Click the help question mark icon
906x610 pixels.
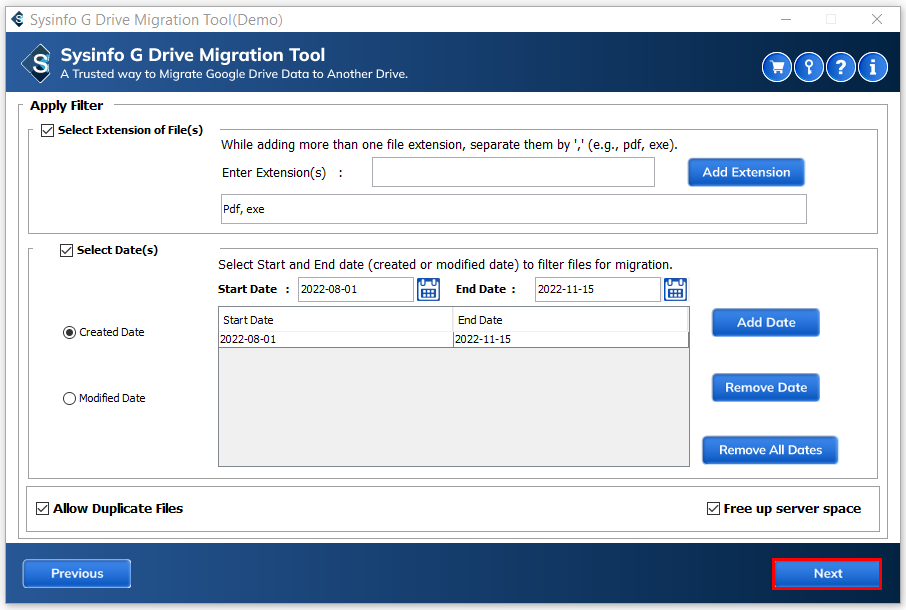841,67
